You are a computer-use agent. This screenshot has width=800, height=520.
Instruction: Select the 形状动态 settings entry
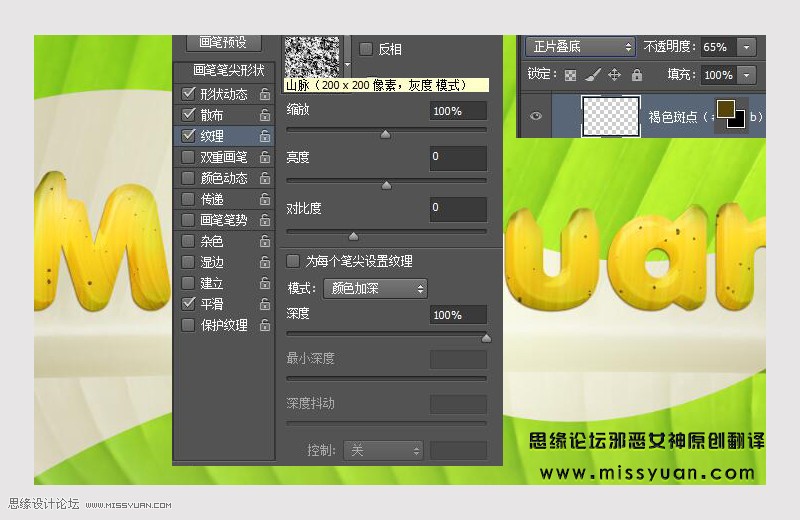224,94
